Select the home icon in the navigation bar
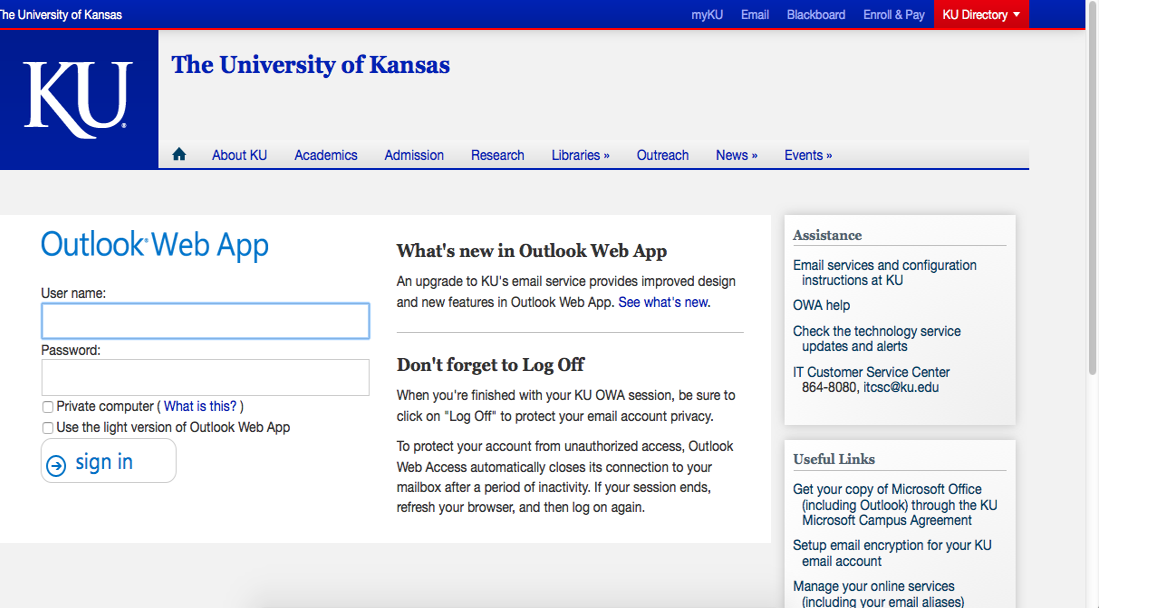The height and width of the screenshot is (608, 1158). point(178,154)
